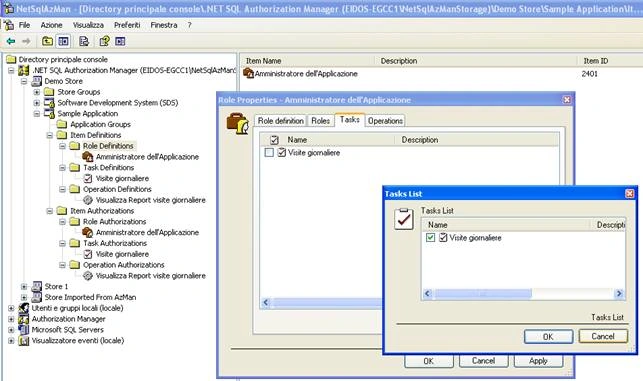This screenshot has width=643, height=381.
Task: Click the Back arrow toolbar icon
Action: (11, 41)
